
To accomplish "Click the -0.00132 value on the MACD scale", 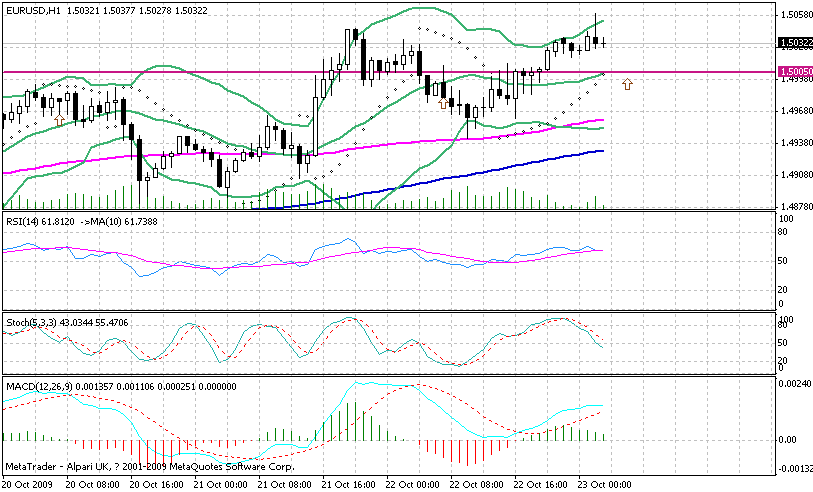I will tap(795, 469).
